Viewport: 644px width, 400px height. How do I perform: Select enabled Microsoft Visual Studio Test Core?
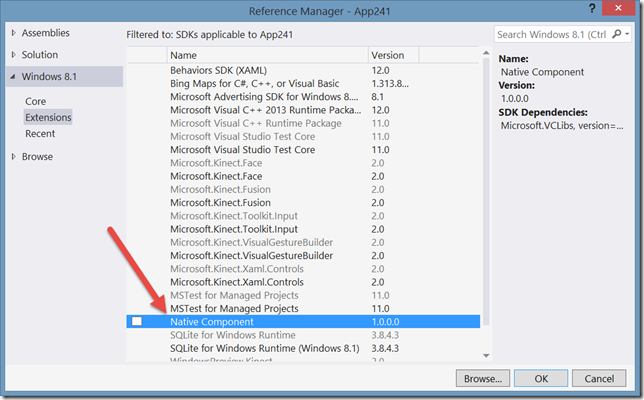(x=303, y=149)
